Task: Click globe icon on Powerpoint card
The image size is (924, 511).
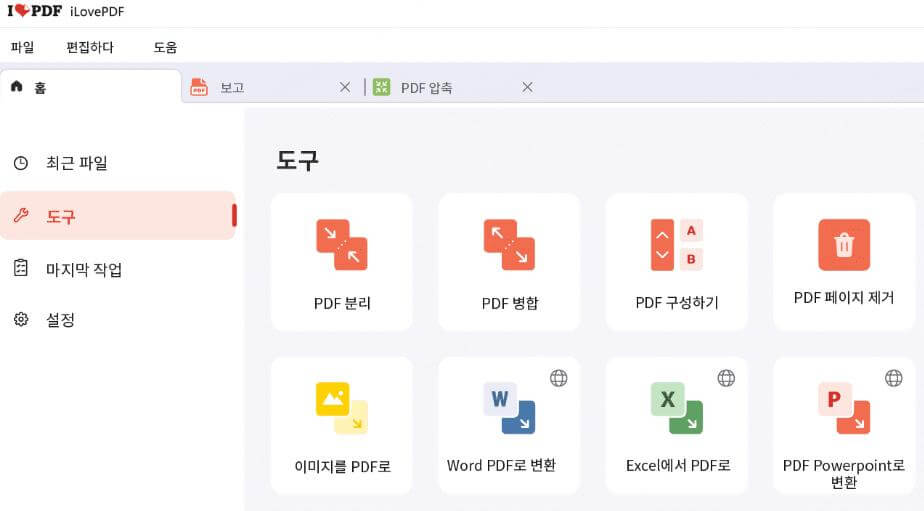Action: [x=893, y=378]
